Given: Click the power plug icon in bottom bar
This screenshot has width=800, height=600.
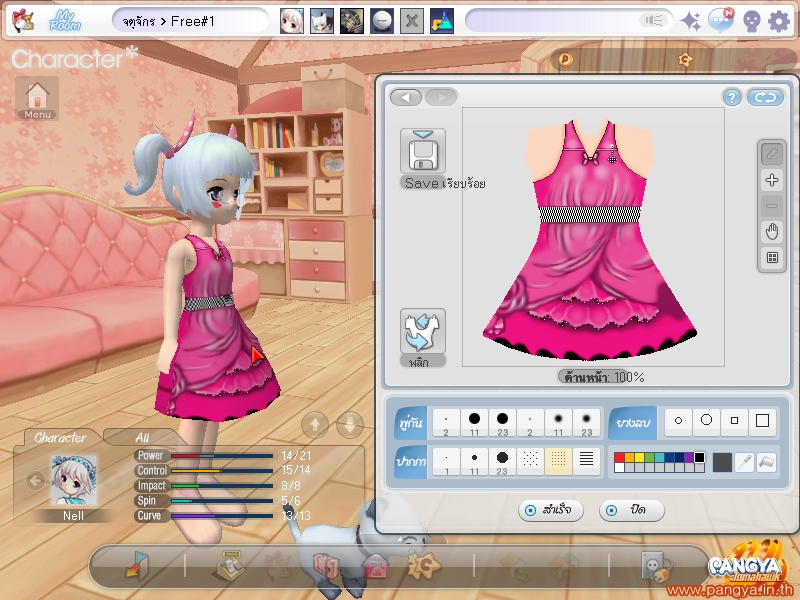Looking at the screenshot, I should 656,566.
